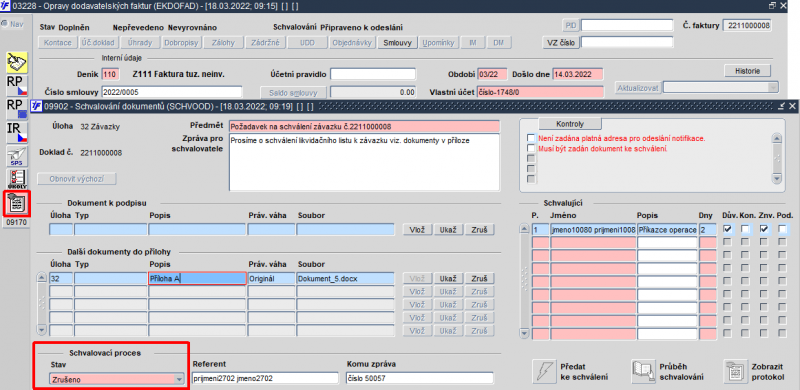Click the Nav icon at top left
800x390 pixels.
[12, 23]
